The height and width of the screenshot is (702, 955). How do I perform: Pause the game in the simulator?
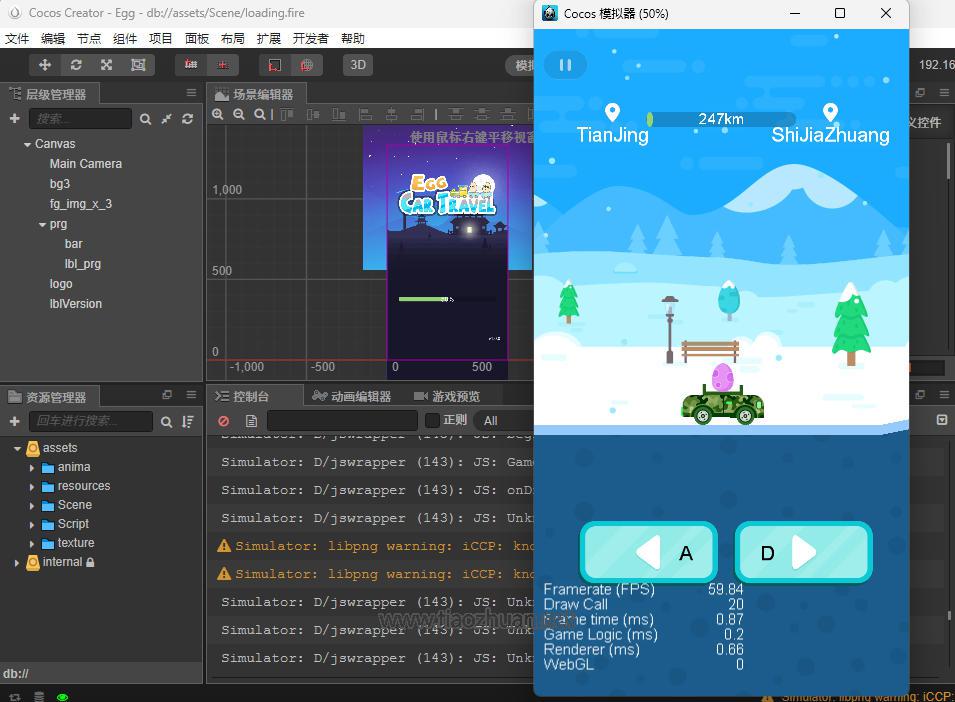565,65
